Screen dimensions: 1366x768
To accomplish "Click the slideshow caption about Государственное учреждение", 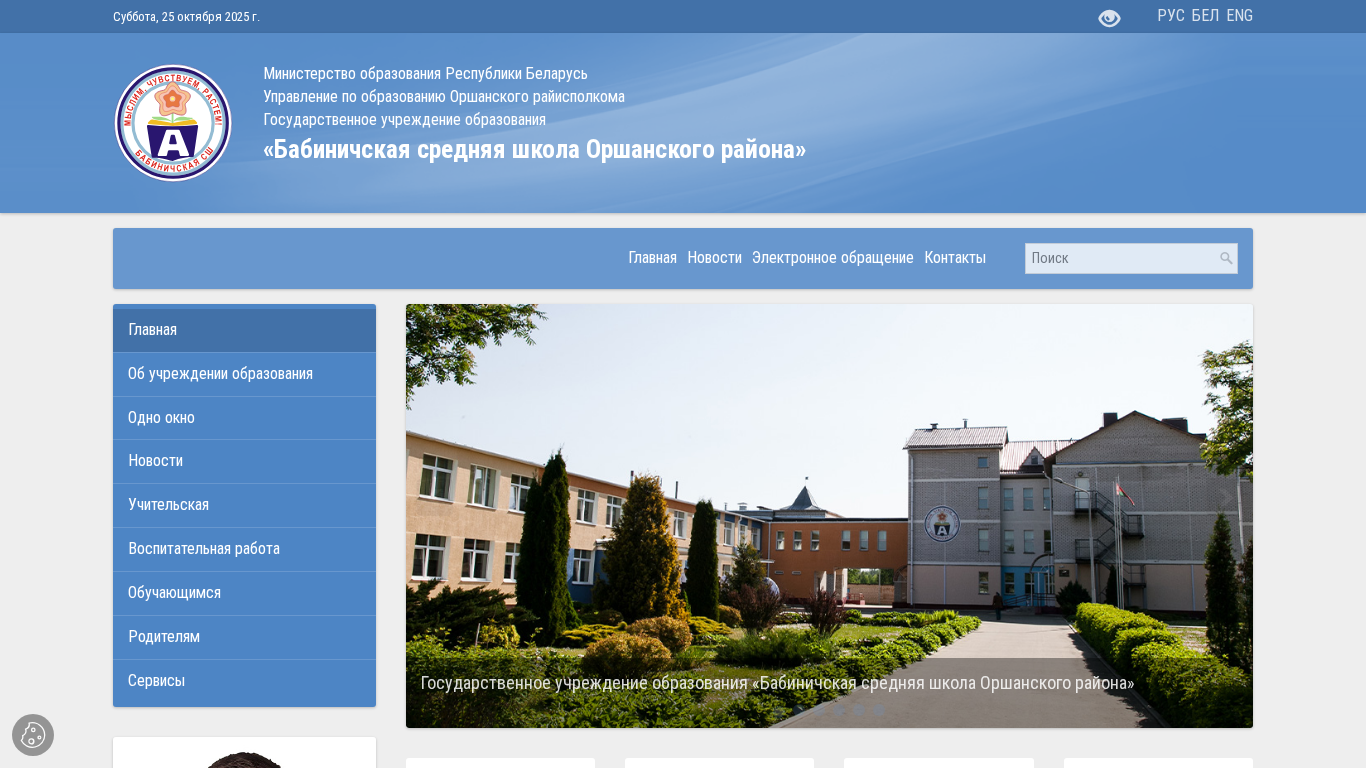I will pyautogui.click(x=777, y=683).
